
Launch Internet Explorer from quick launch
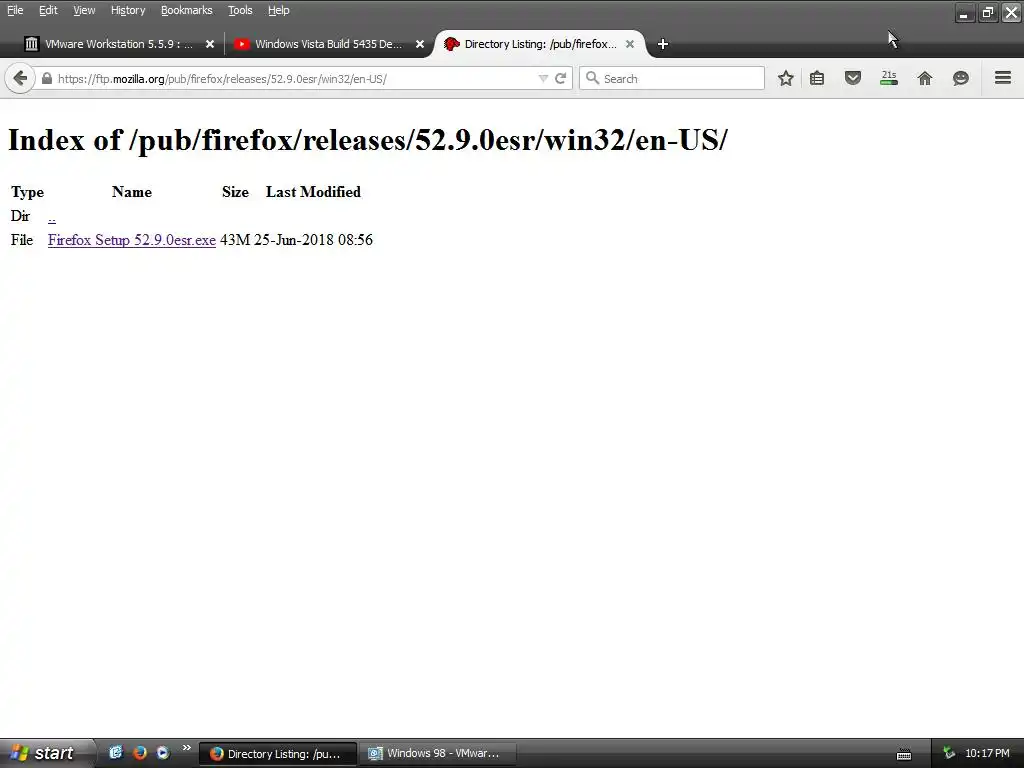116,752
